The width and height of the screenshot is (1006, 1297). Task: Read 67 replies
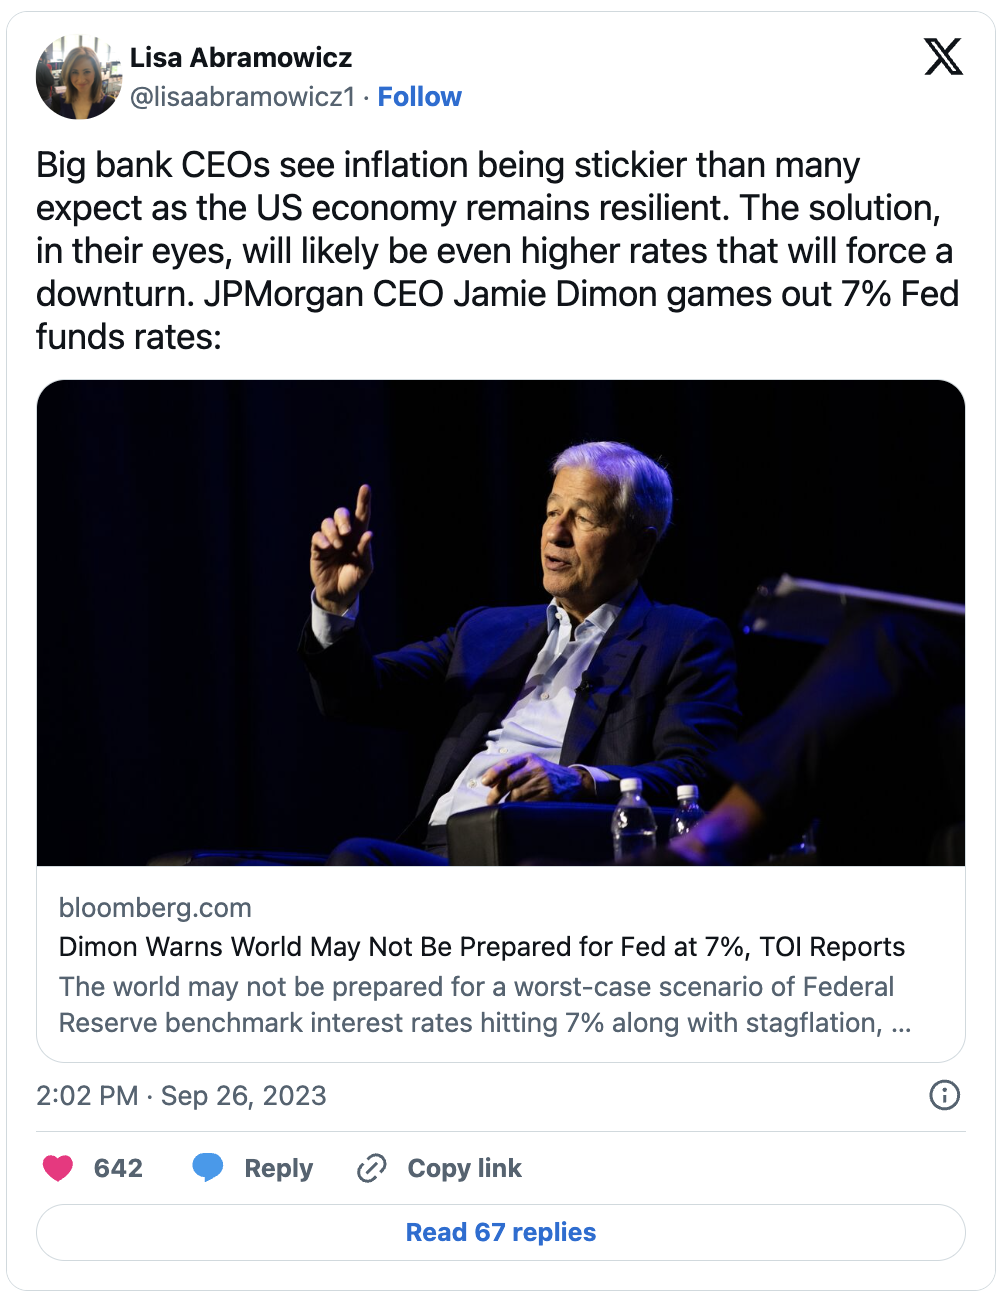coord(501,1232)
